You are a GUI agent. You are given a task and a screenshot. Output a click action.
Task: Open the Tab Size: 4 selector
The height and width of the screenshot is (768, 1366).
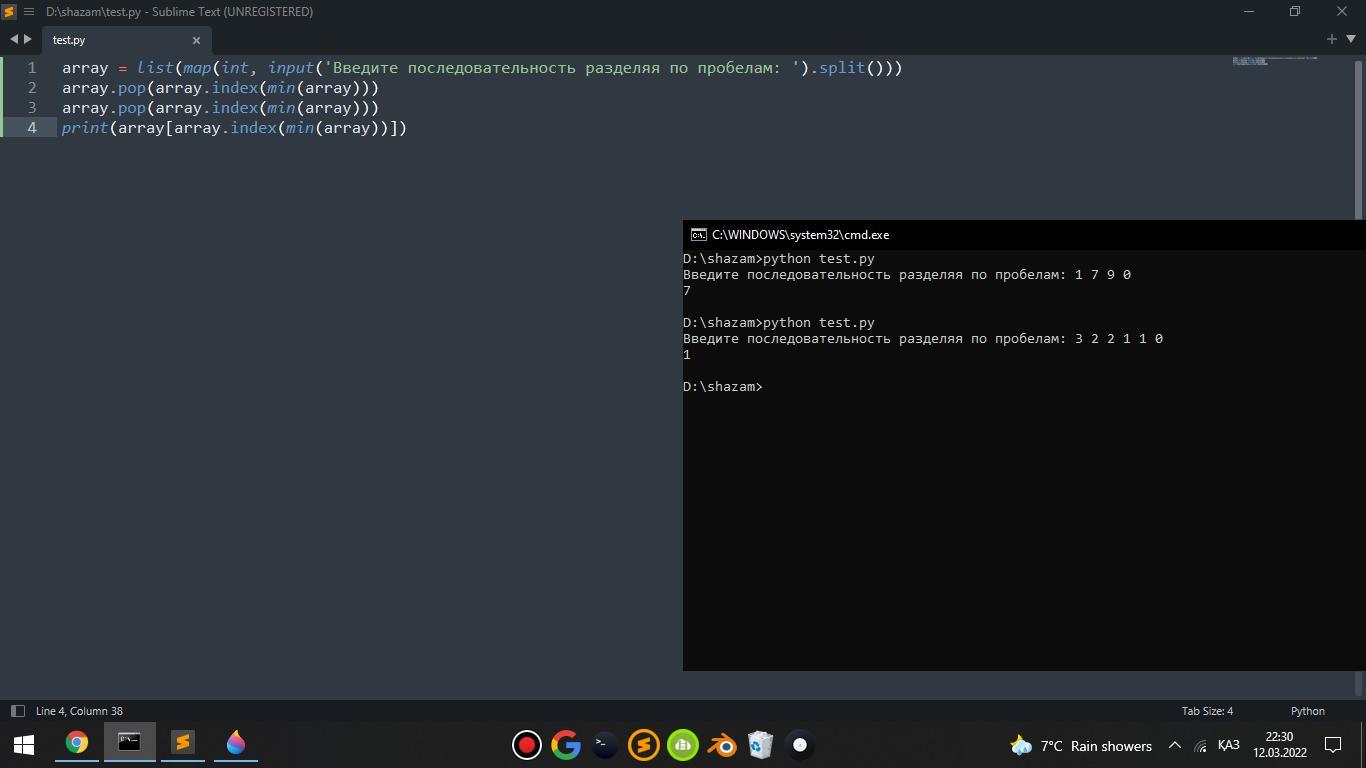[1207, 711]
